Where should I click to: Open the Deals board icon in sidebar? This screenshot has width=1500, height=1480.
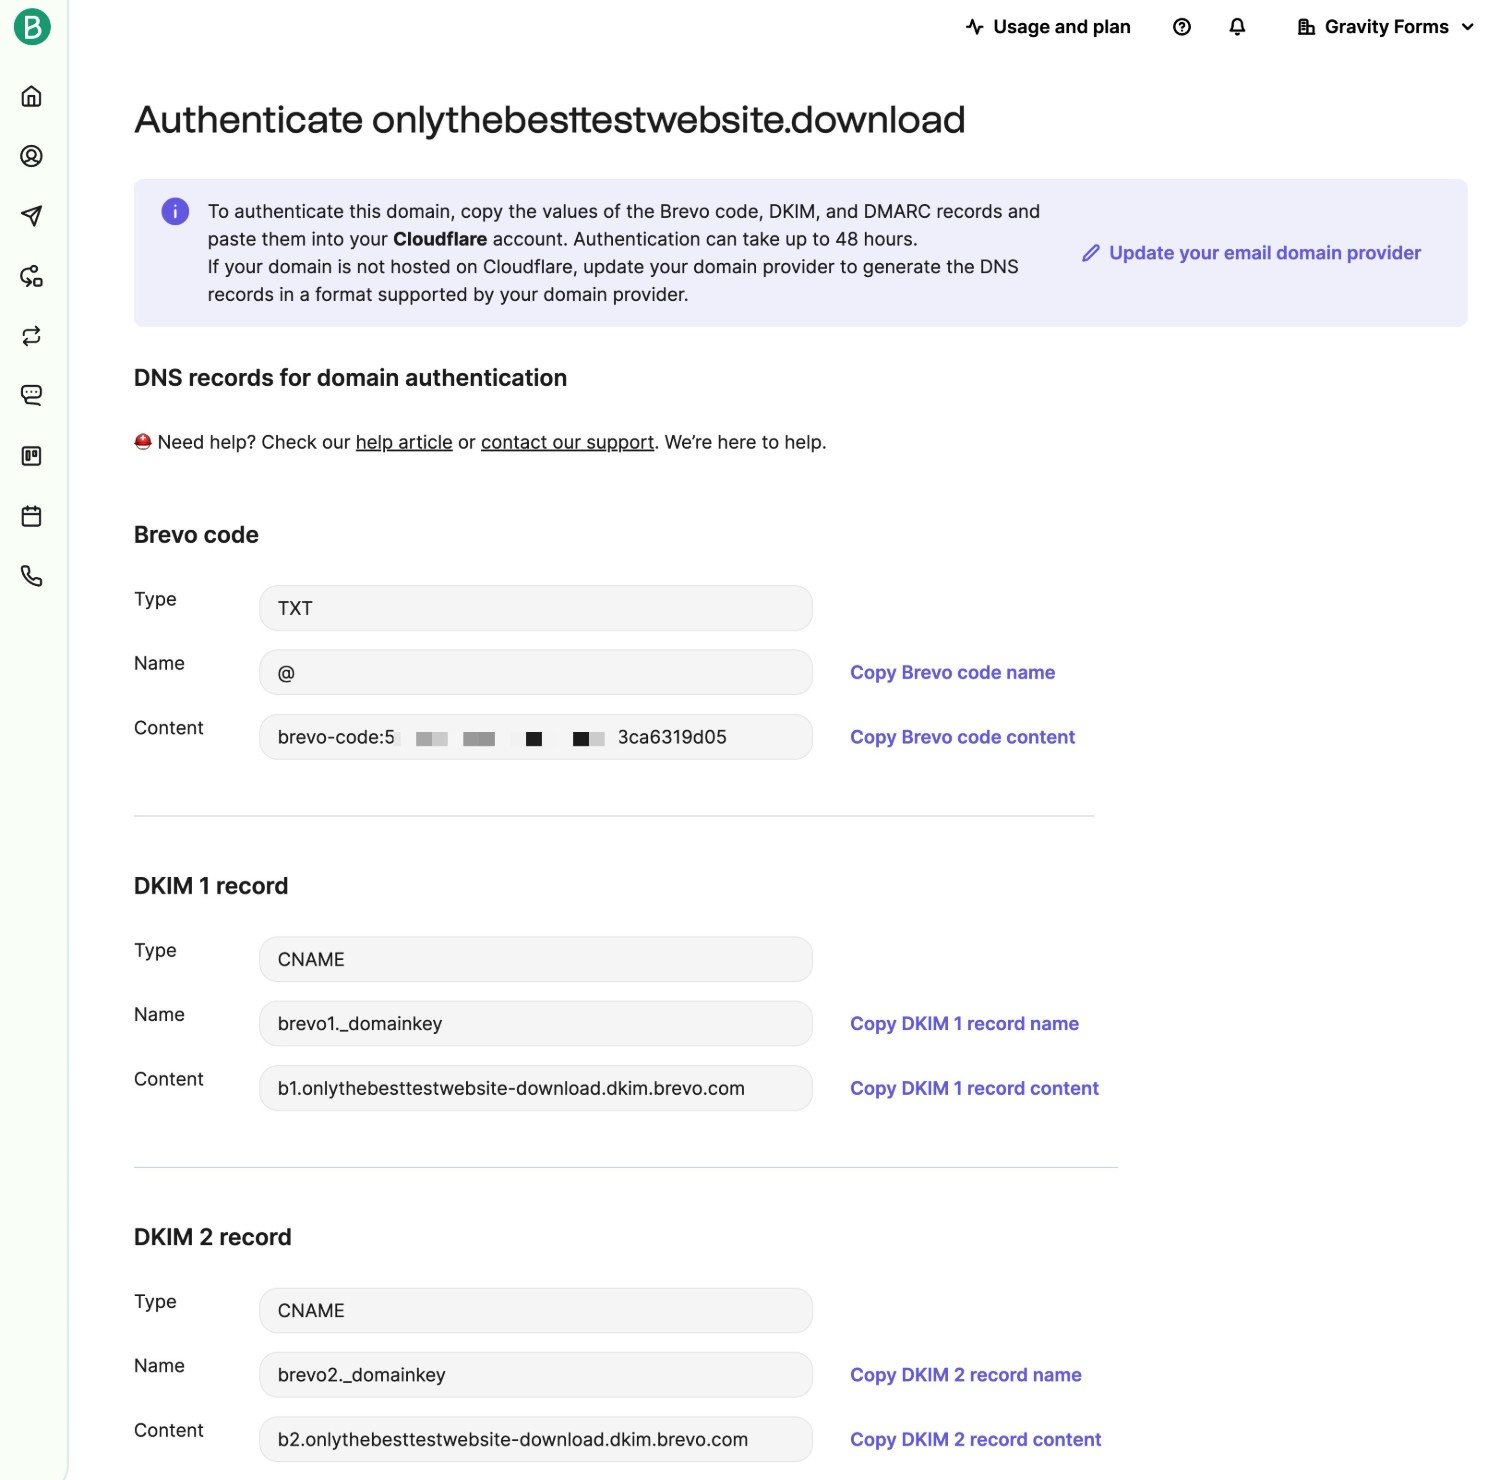(x=32, y=456)
